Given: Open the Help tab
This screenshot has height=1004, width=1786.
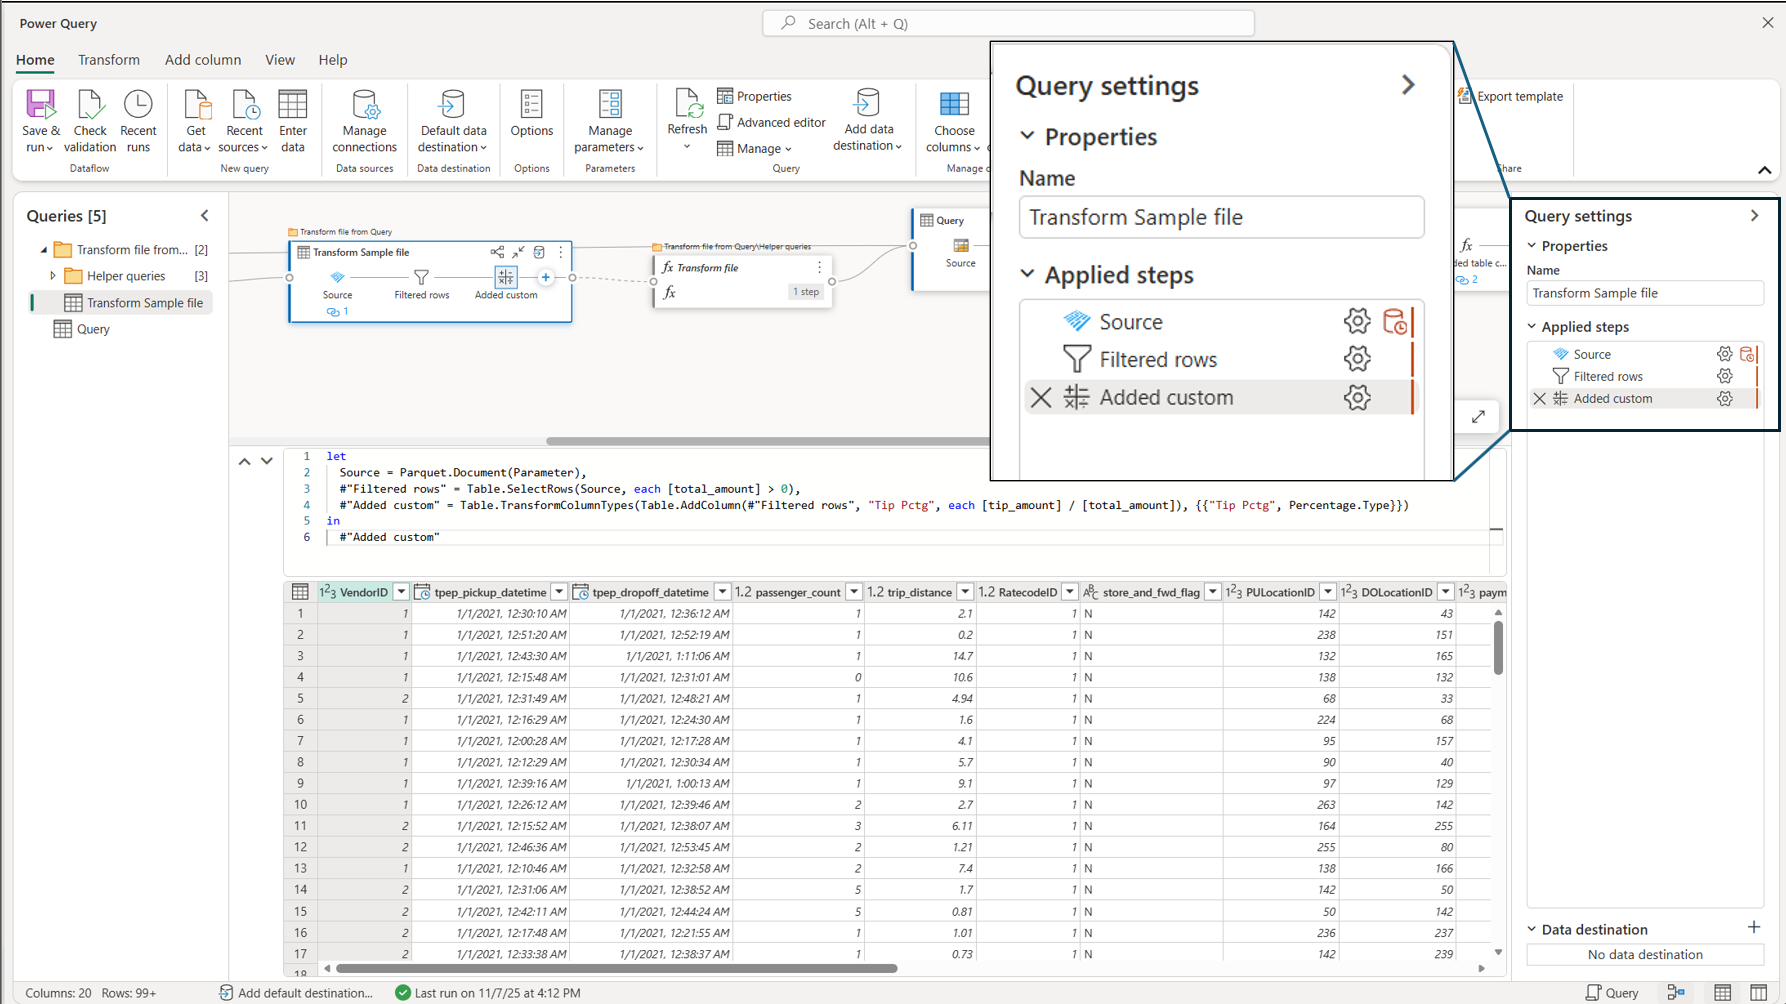Looking at the screenshot, I should tap(333, 60).
